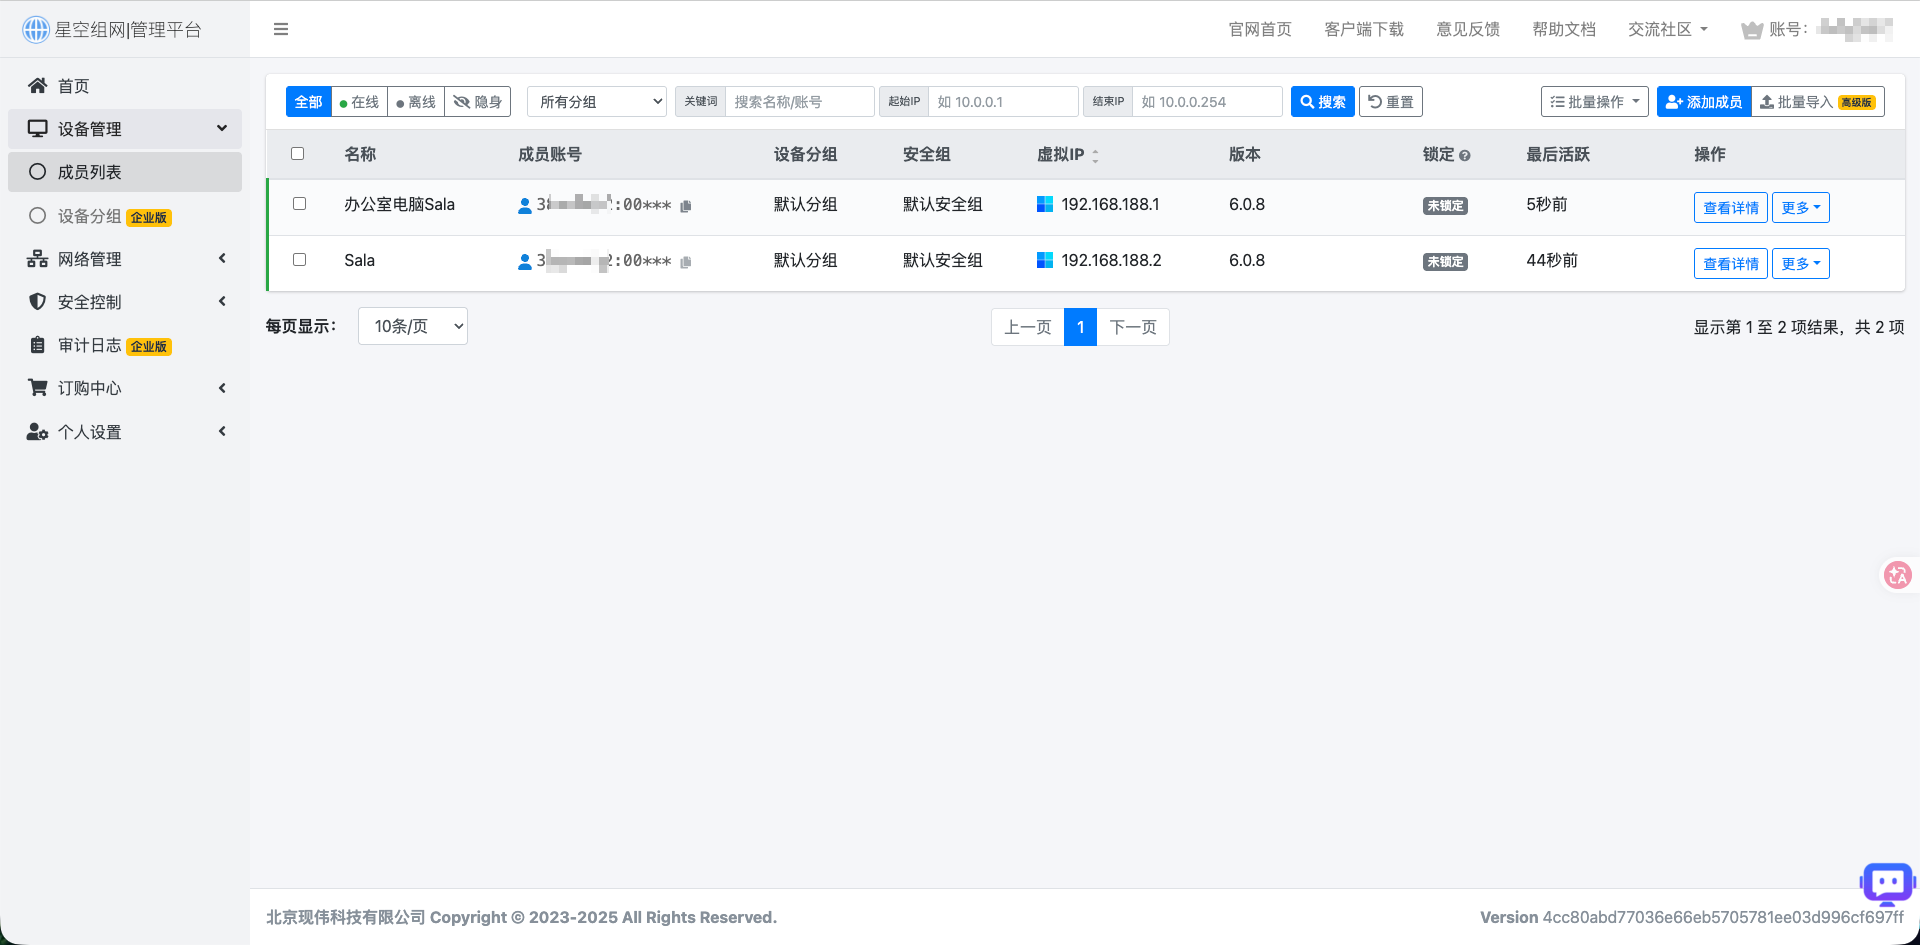This screenshot has height=945, width=1920.
Task: Click the 44秒前 last active cell
Action: [1552, 260]
